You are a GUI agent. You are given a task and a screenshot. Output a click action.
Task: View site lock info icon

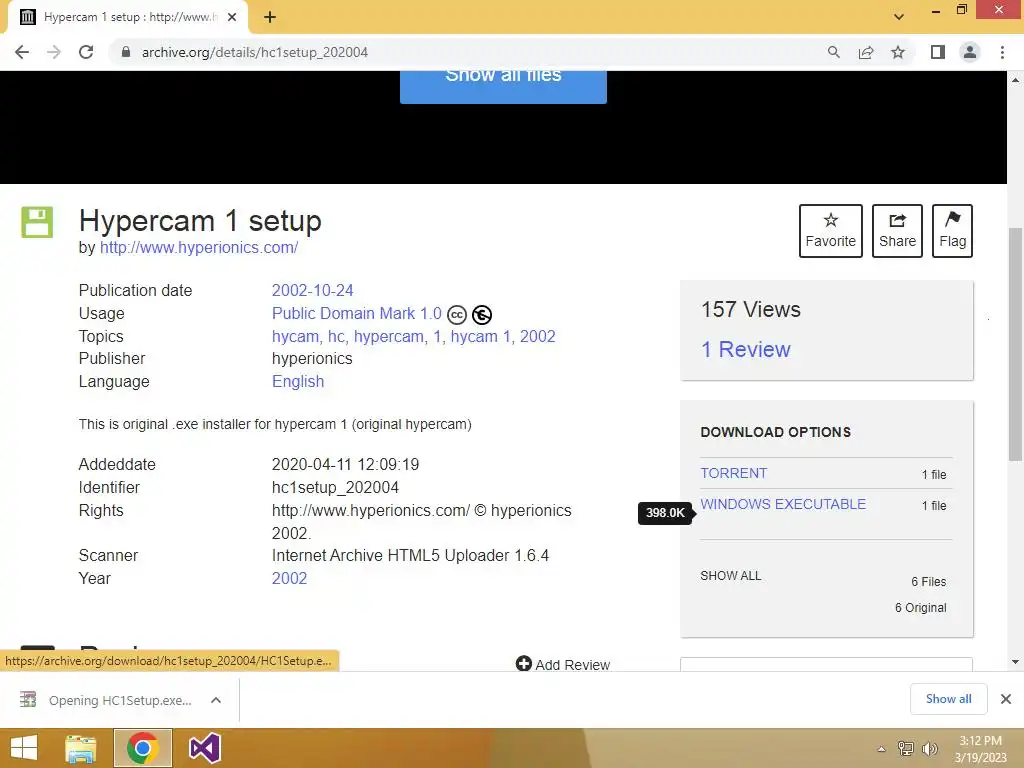pos(126,52)
